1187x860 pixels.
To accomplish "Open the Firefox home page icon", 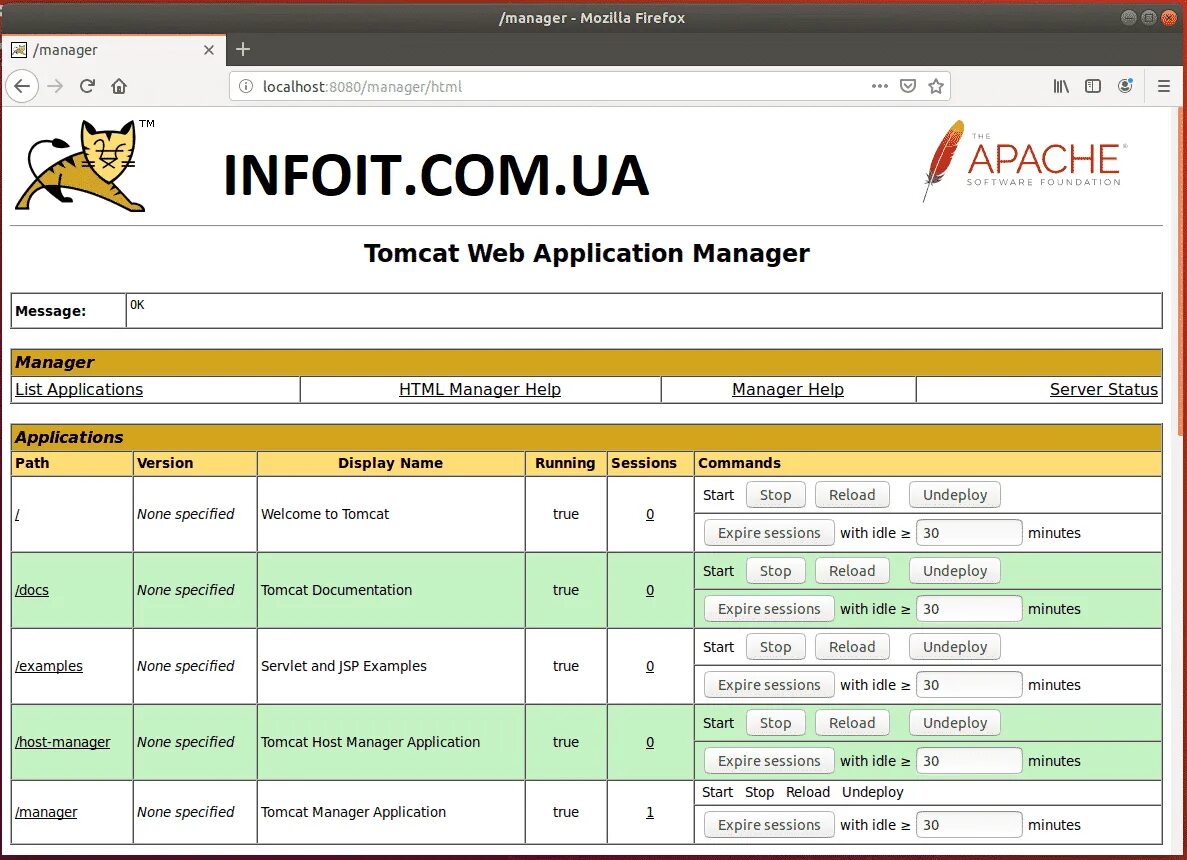I will (x=119, y=86).
